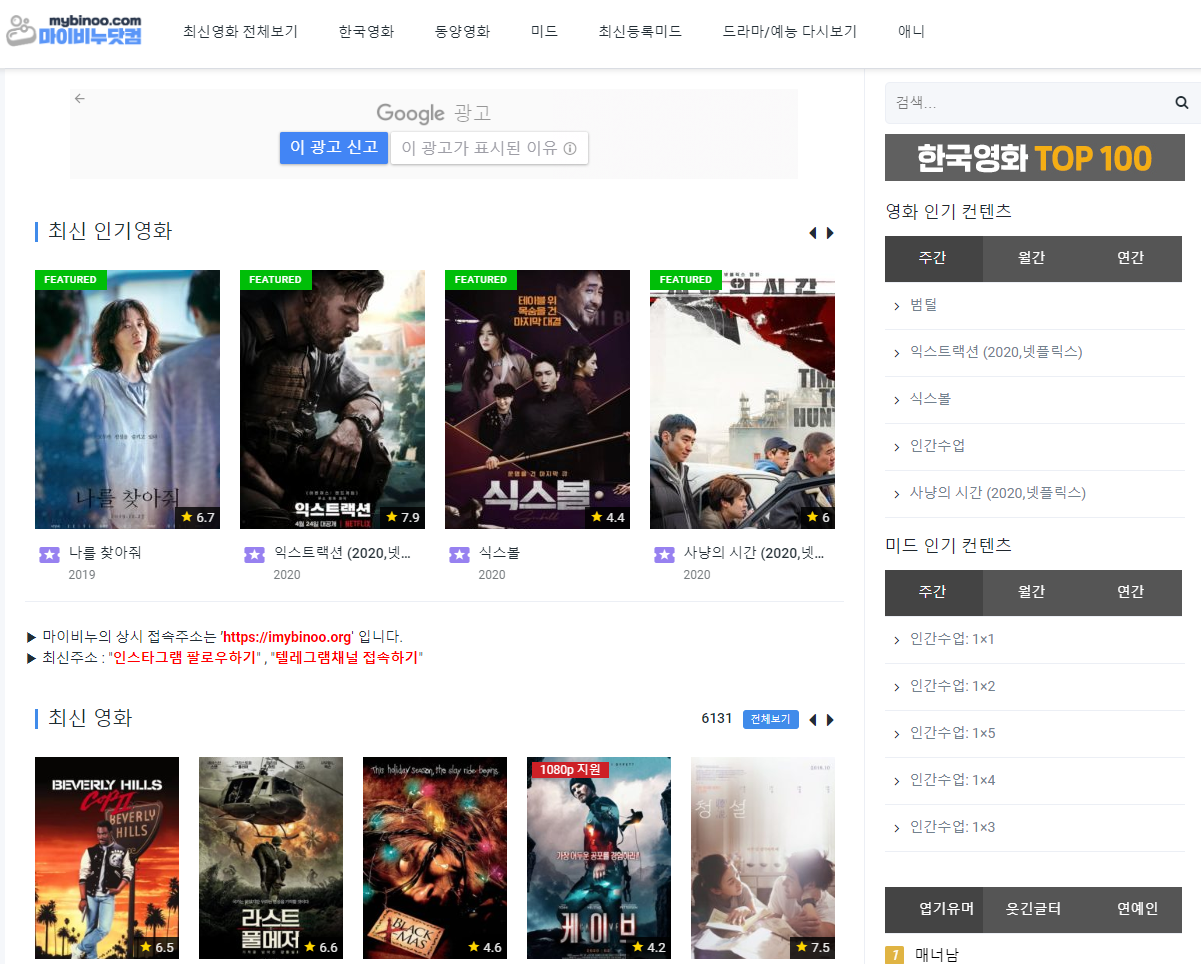Switch to 웃긴글터 tab
Screen dimensions: 1201x964
click(1032, 909)
